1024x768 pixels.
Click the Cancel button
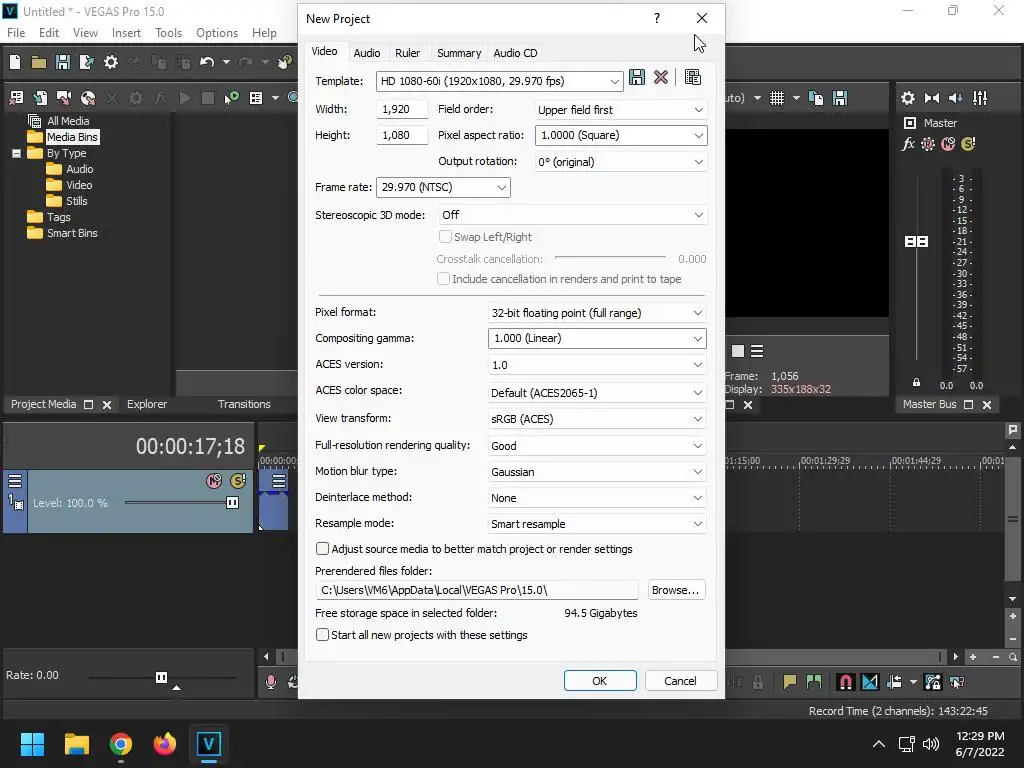[x=680, y=681]
